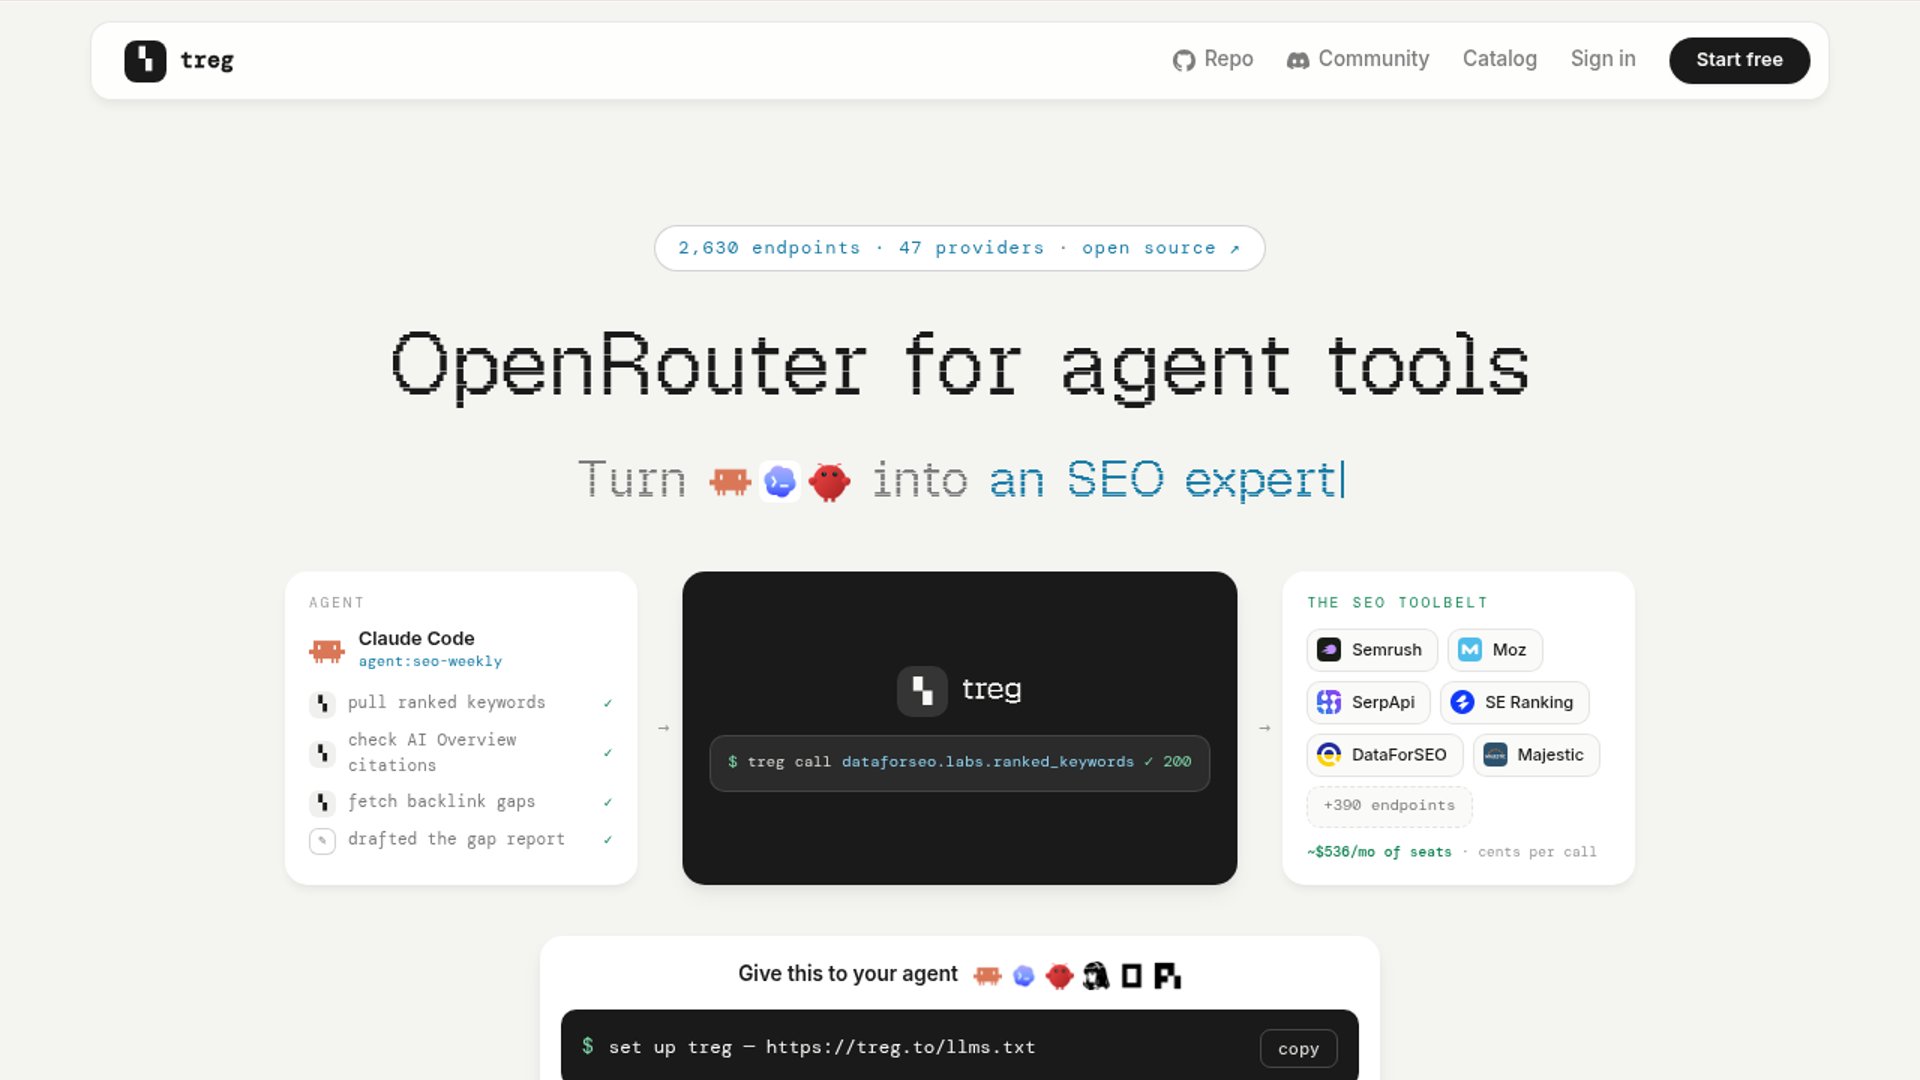This screenshot has height=1080, width=1920.
Task: Click the Discord icon beside Community
Action: [x=1298, y=60]
